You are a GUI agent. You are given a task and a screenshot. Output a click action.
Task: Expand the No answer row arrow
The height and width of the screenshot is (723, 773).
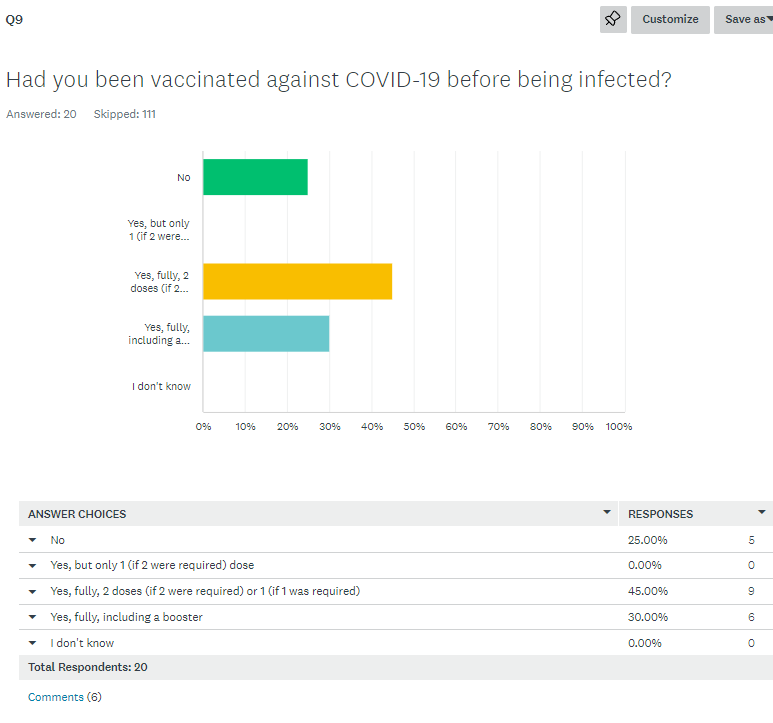[x=33, y=540]
